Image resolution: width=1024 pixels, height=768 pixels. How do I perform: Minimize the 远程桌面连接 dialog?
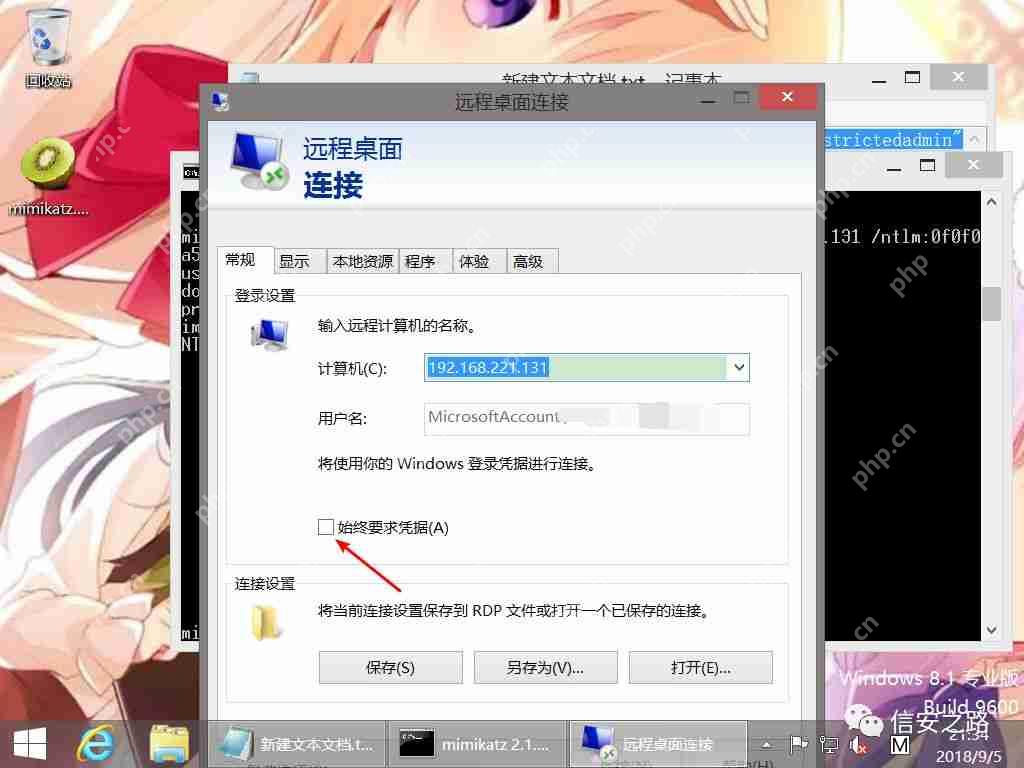click(x=708, y=100)
